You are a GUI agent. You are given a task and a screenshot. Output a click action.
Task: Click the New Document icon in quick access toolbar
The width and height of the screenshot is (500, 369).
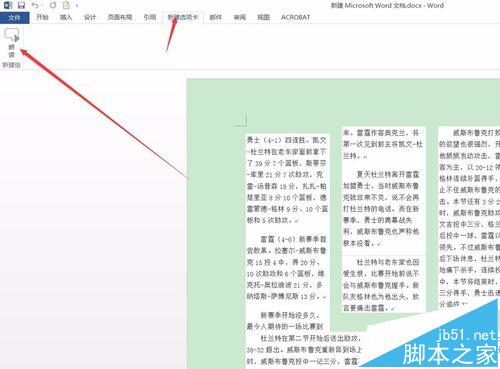tap(67, 5)
